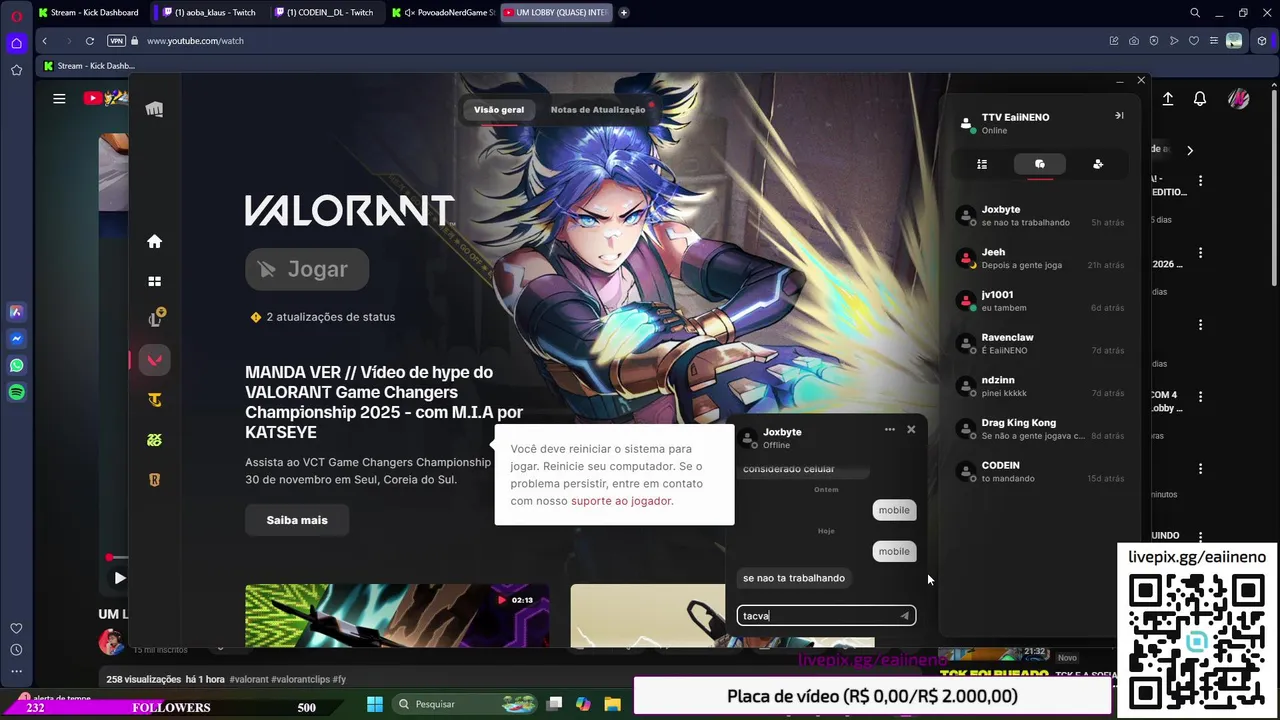
Task: Open WhatsApp in Opera sidebar
Action: click(16, 366)
